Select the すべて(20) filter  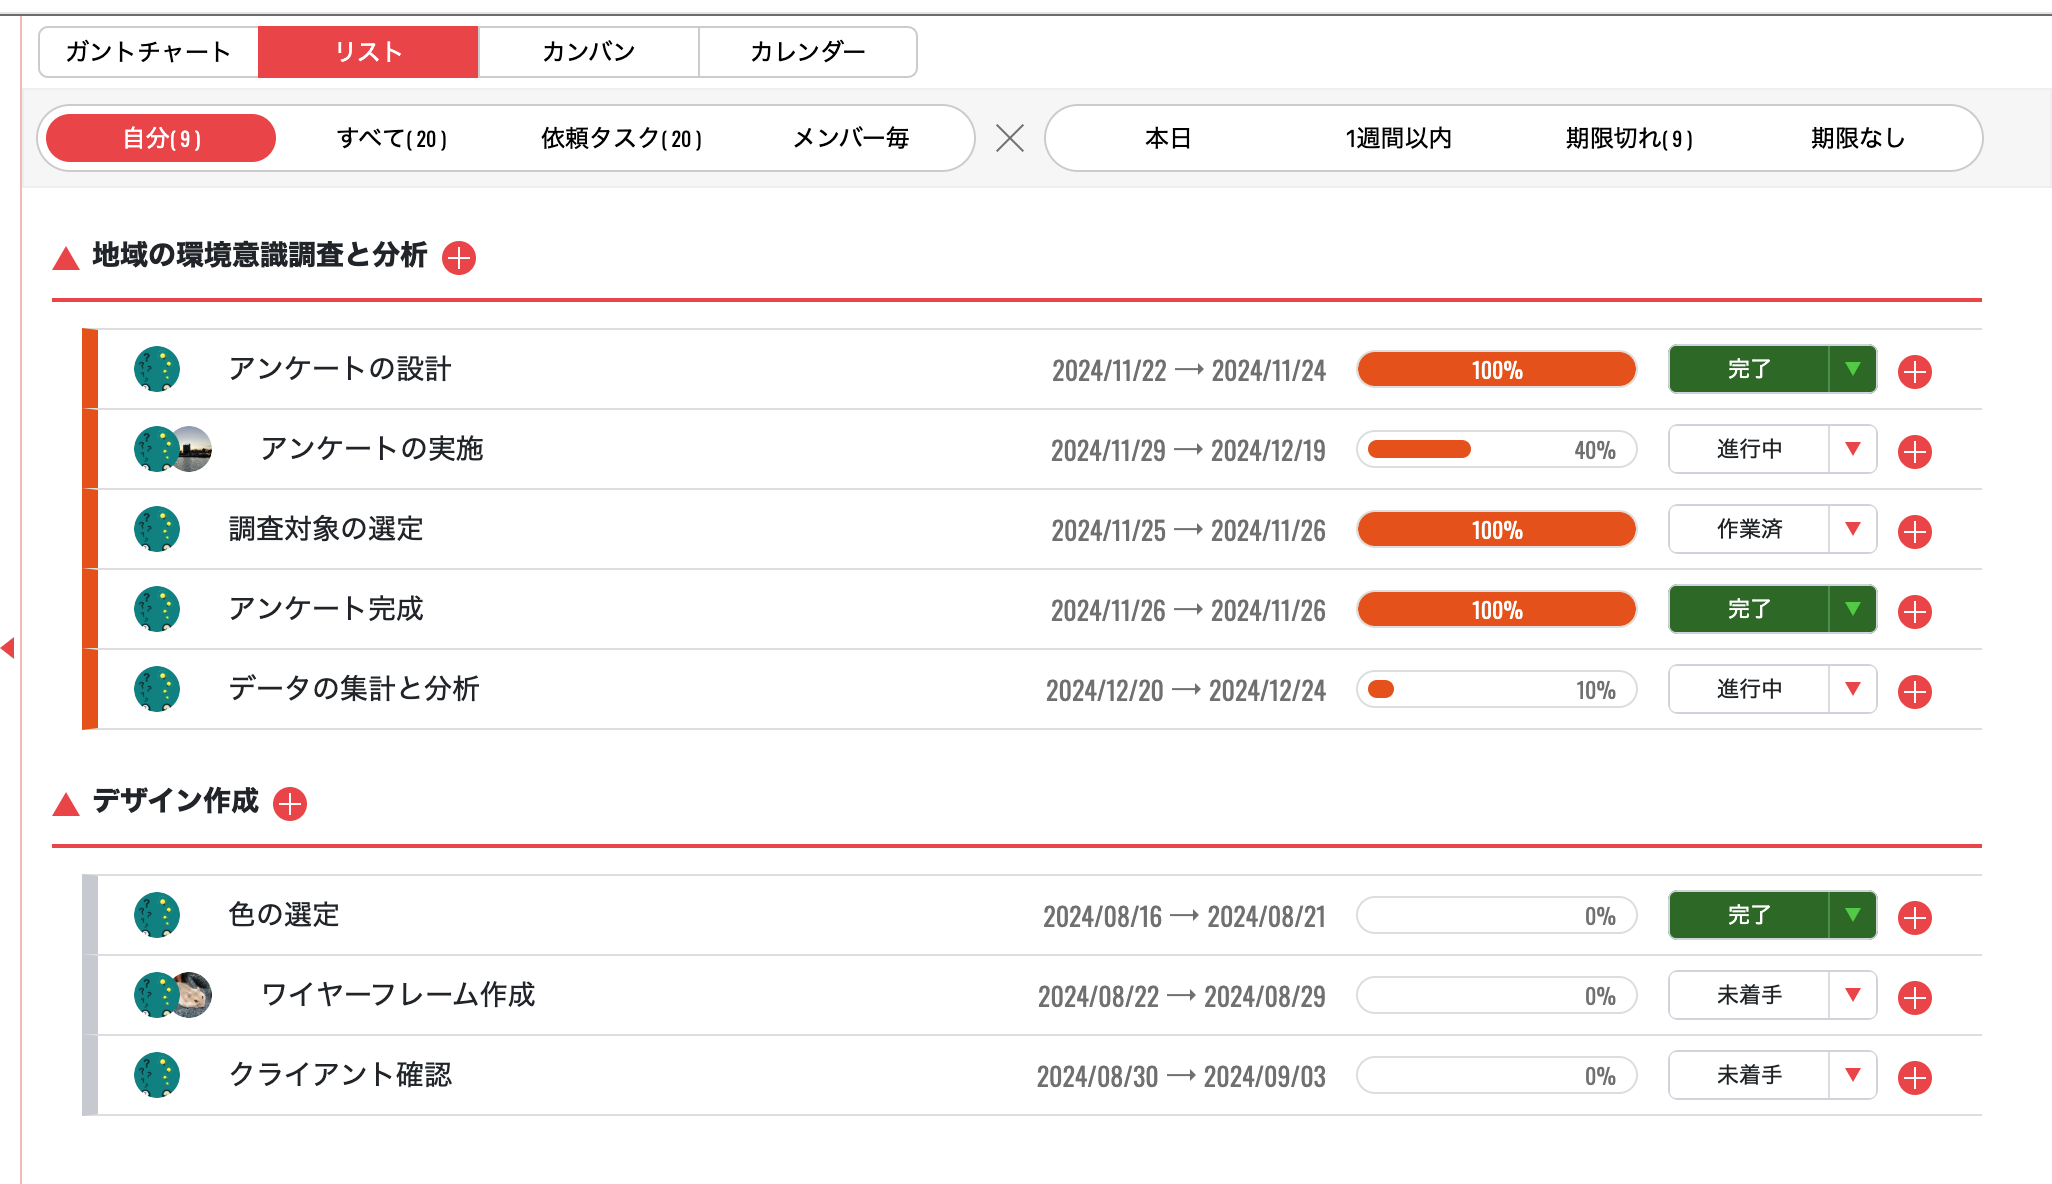click(x=391, y=138)
